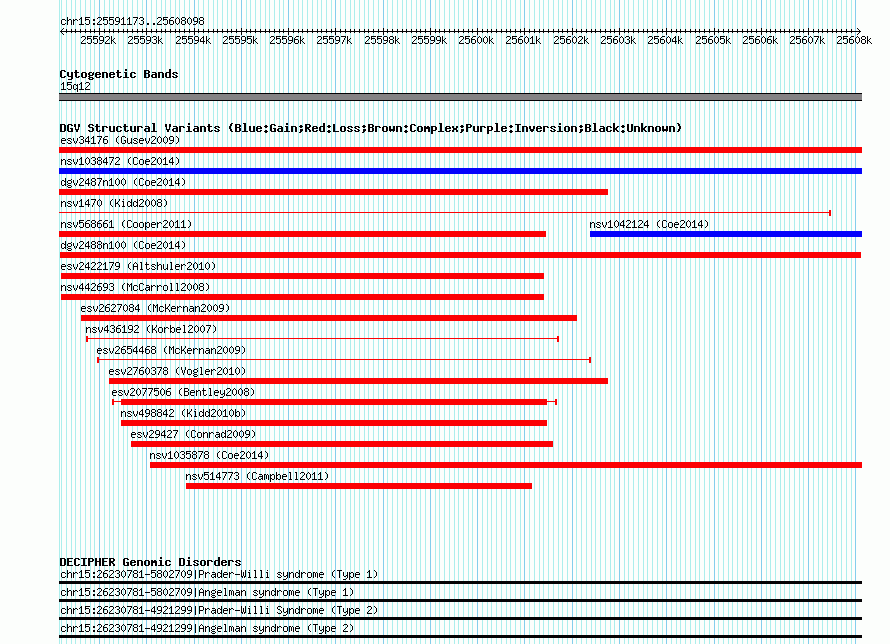
Task: Click the nsv1470 (Kidd2008) variant label
Action: [114, 203]
